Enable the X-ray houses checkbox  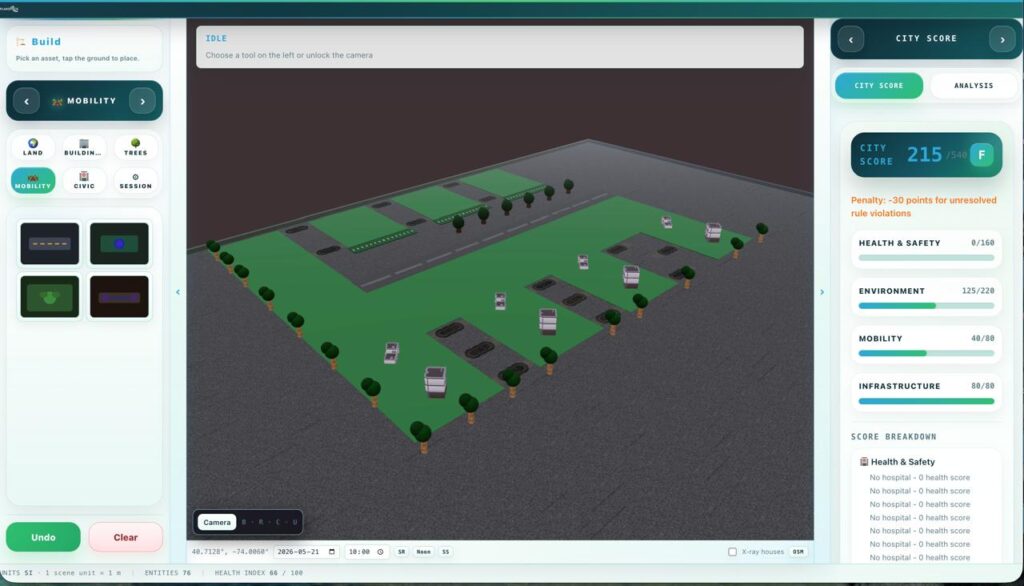click(732, 551)
